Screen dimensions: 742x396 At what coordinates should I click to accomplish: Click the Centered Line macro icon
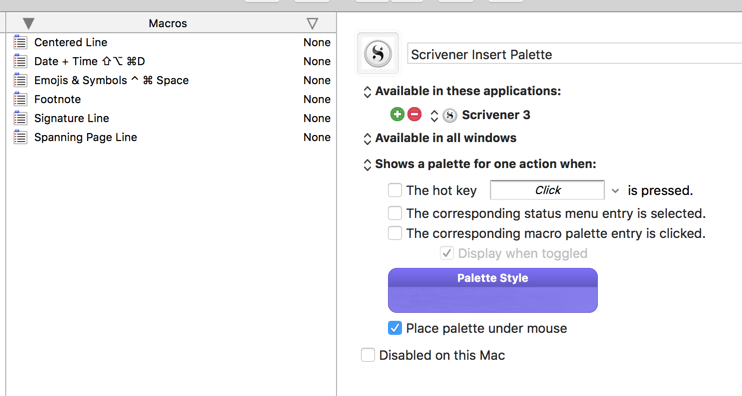[20, 42]
